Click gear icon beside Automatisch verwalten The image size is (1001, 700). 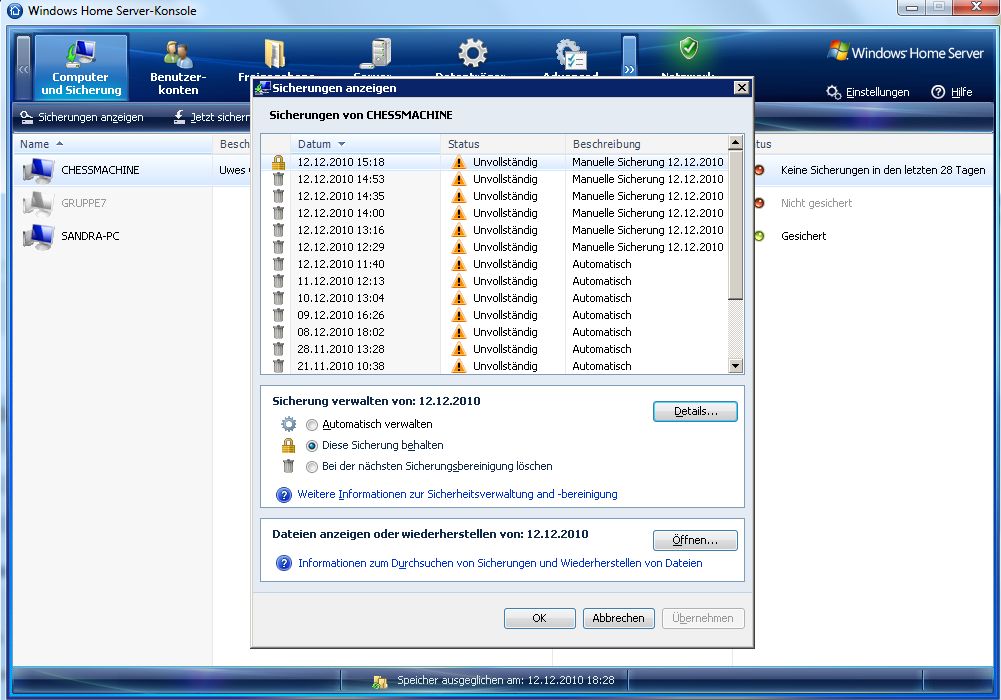click(x=289, y=424)
